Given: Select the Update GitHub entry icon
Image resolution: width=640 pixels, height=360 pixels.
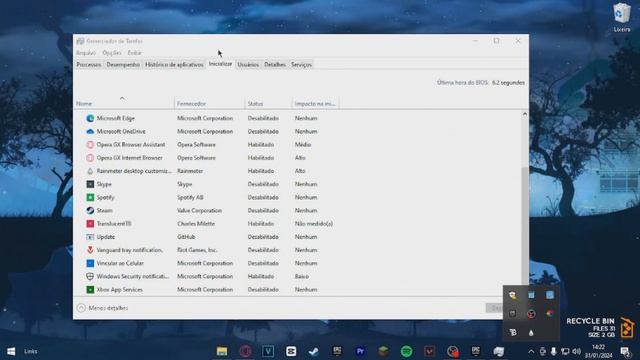Looking at the screenshot, I should click(90, 237).
